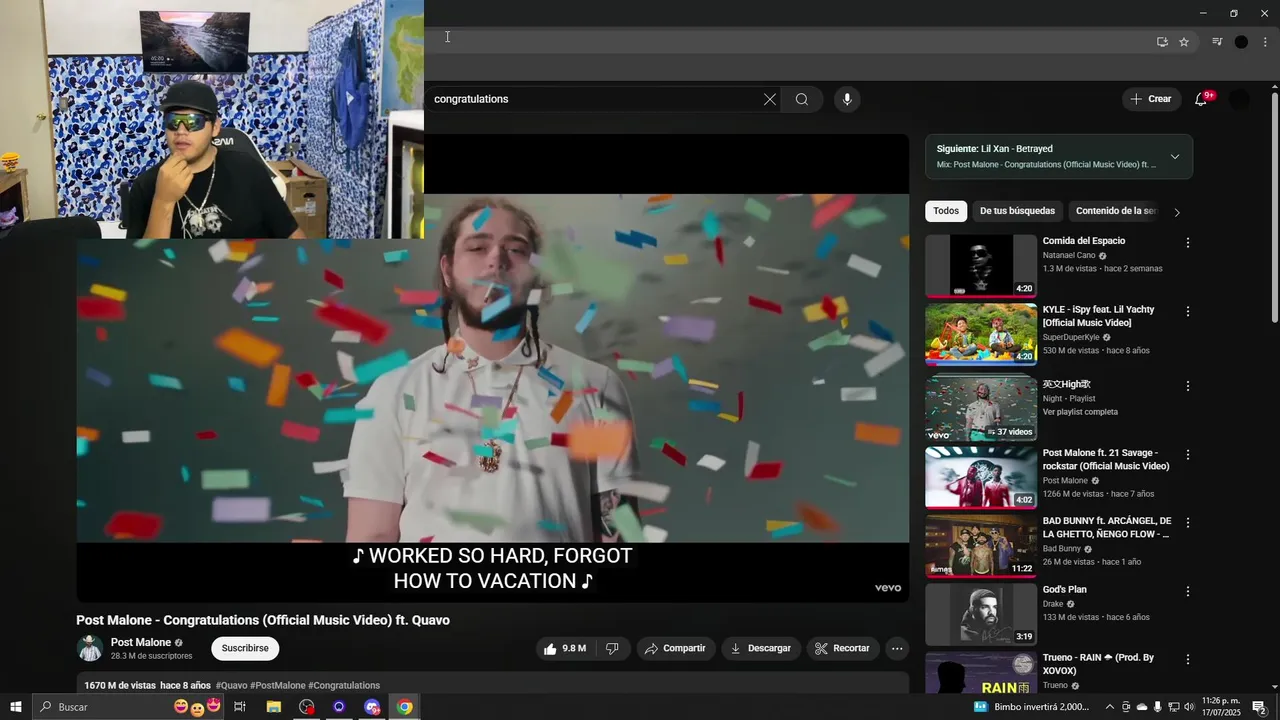
Task: Open options menu for KYLE iSpy
Action: pos(1188,312)
